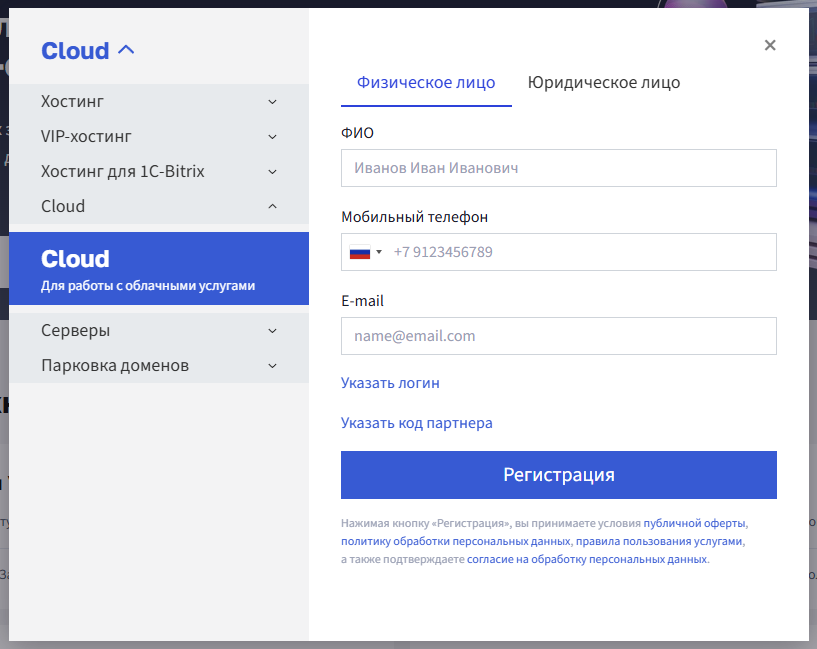Click the mobile phone number field
This screenshot has width=817, height=649.
pos(580,252)
